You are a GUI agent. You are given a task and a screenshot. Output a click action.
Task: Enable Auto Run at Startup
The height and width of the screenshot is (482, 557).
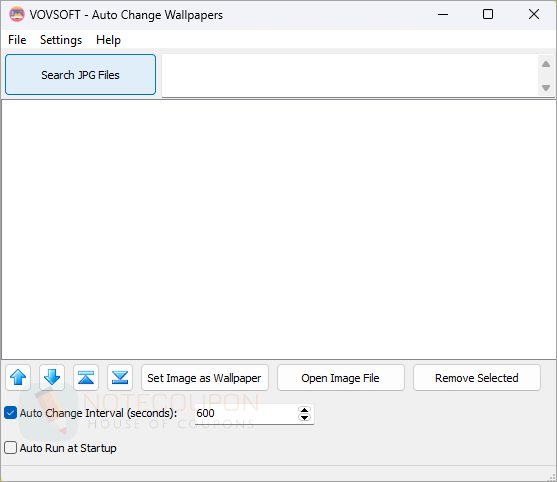point(10,448)
